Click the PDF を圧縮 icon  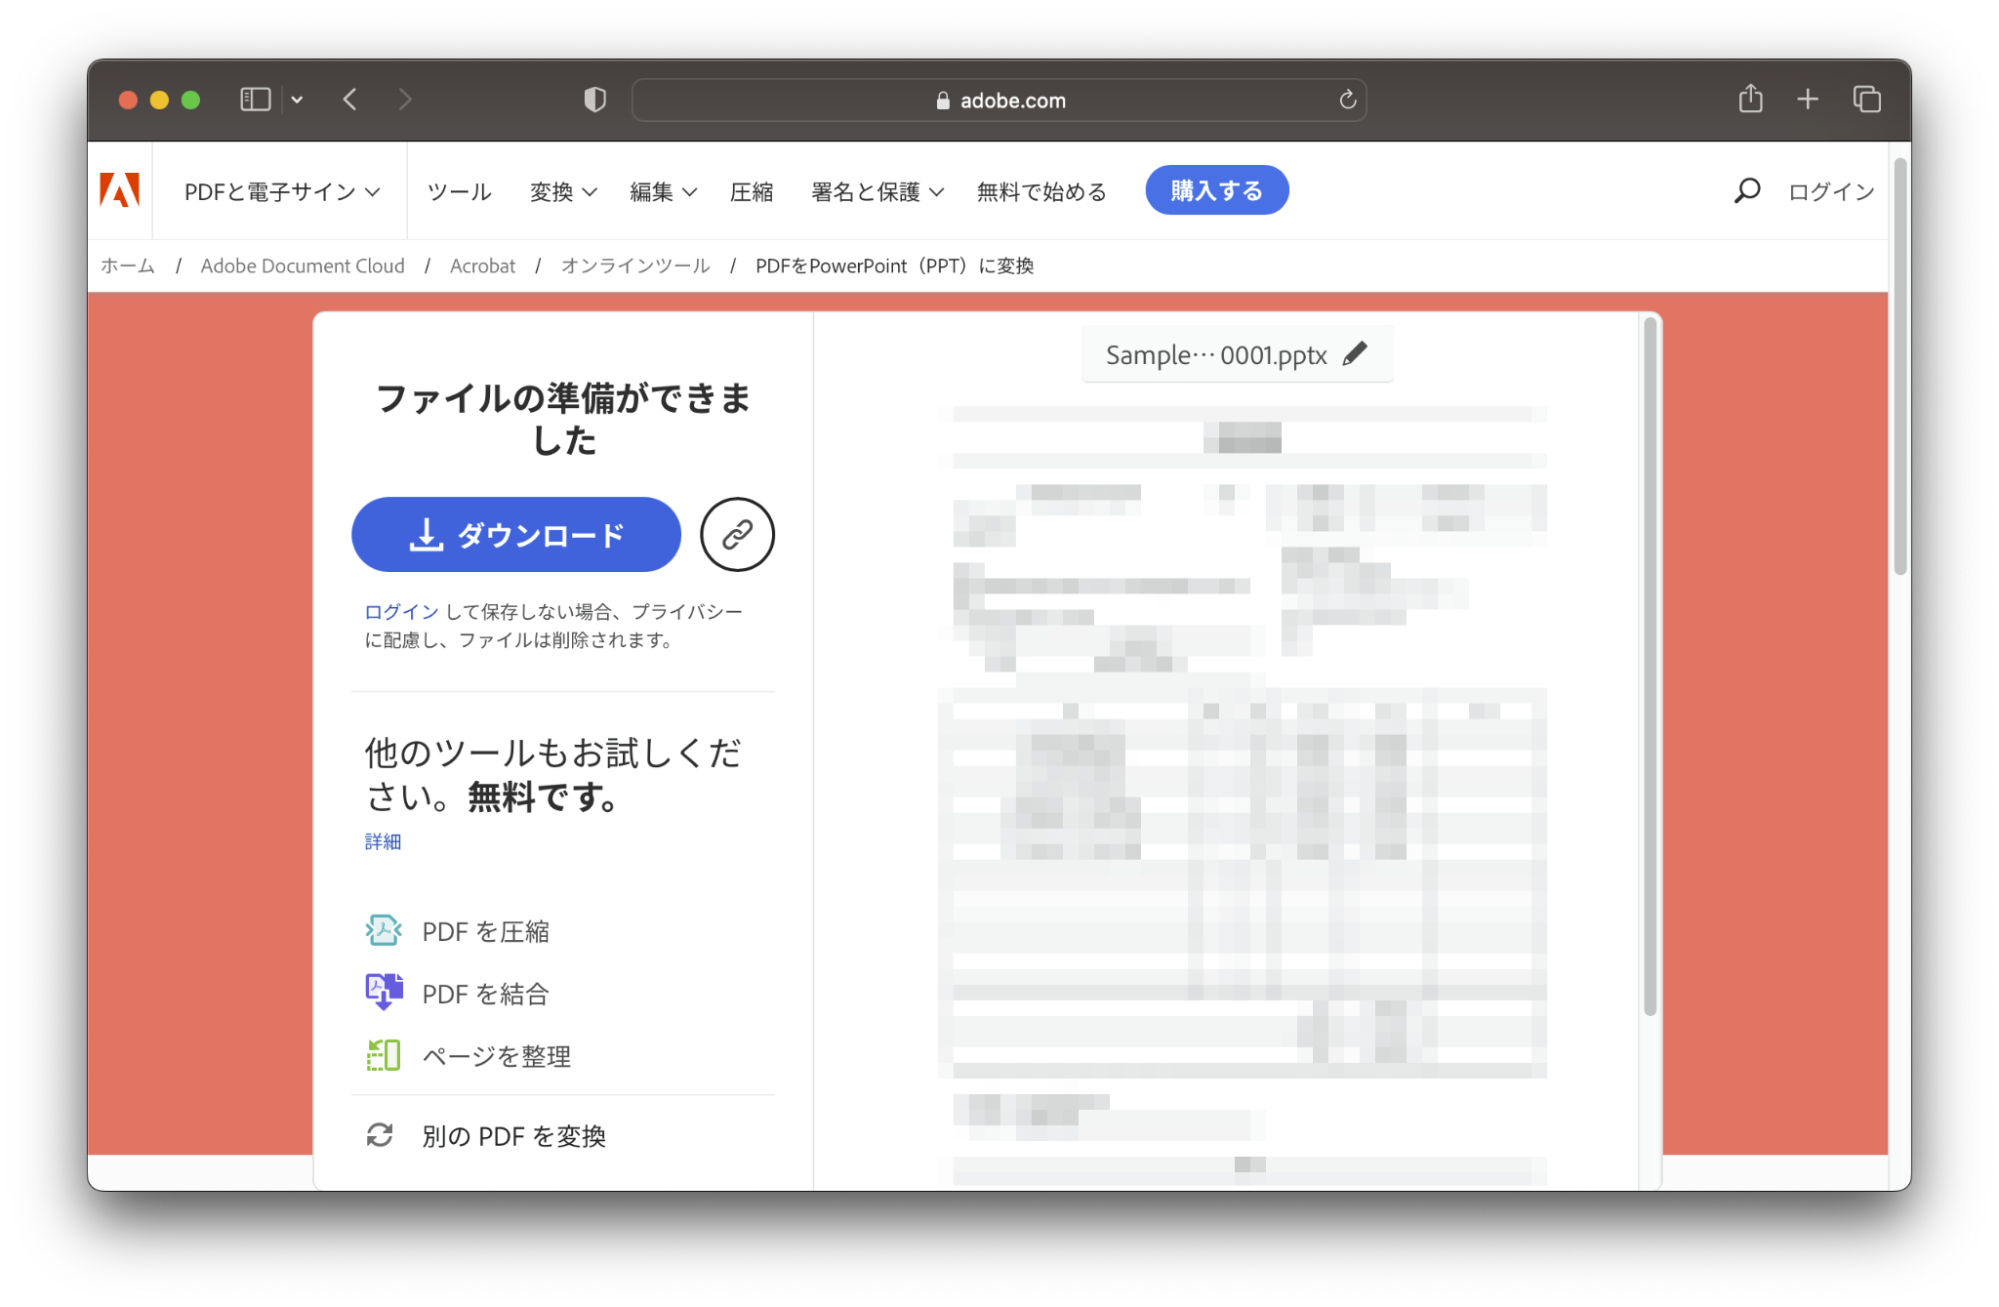(383, 930)
